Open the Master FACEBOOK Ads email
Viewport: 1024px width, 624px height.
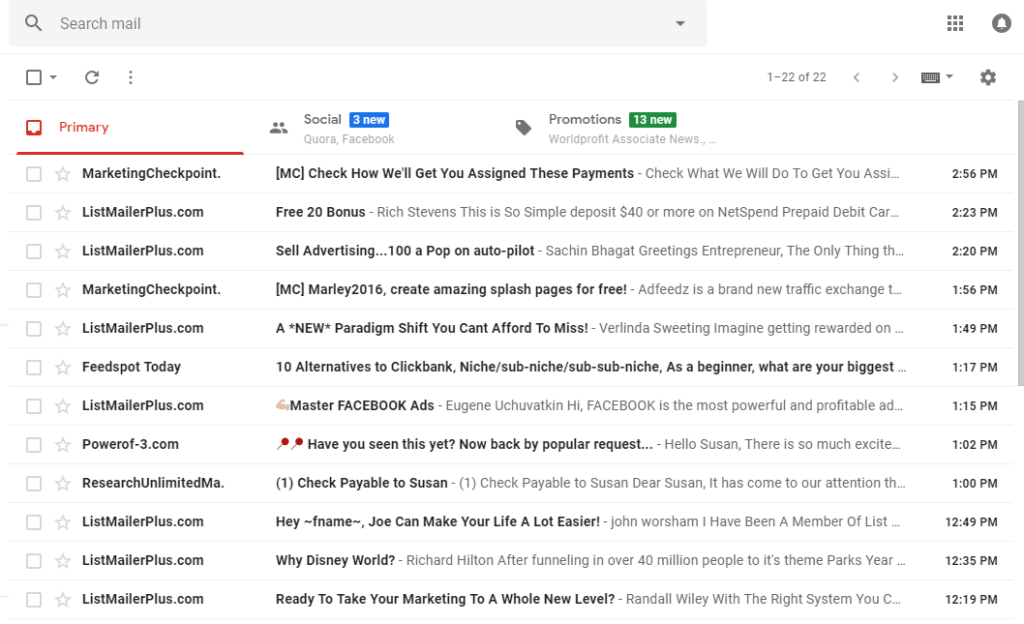511,406
